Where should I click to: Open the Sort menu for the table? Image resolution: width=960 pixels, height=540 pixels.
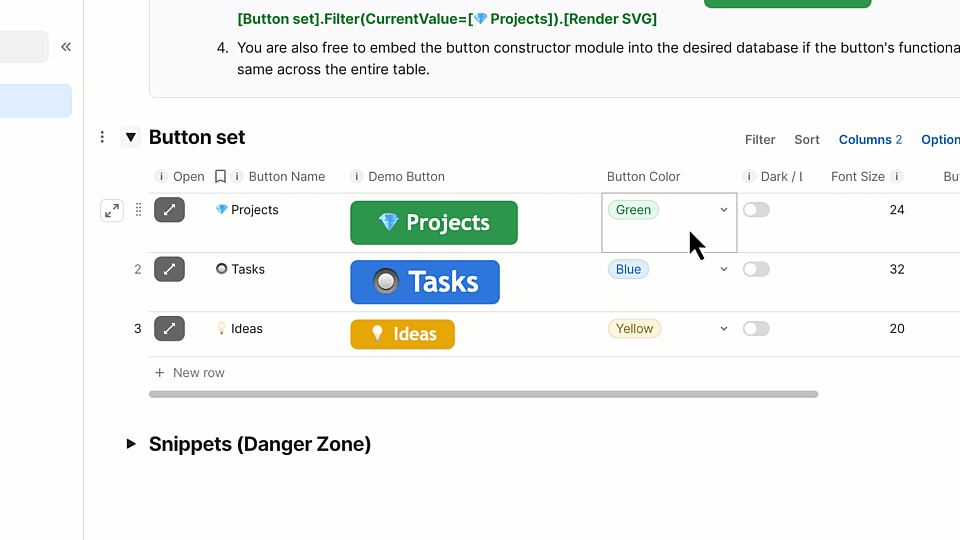(807, 140)
